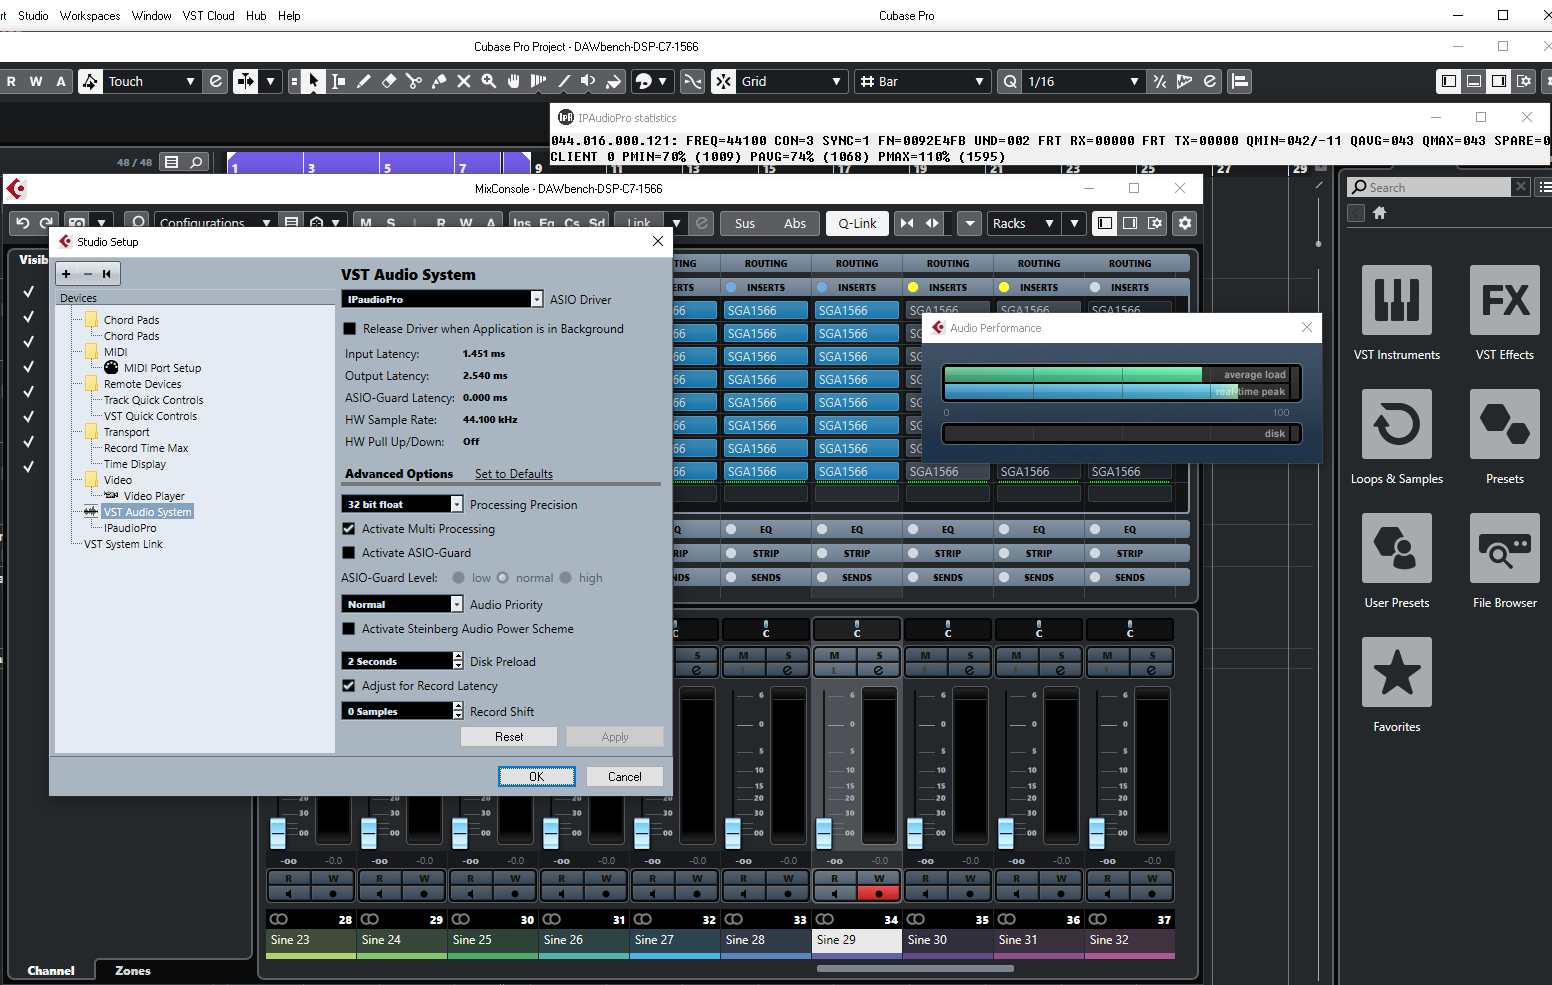1552x985 pixels.
Task: Select the Range Selection tool
Action: tap(339, 81)
